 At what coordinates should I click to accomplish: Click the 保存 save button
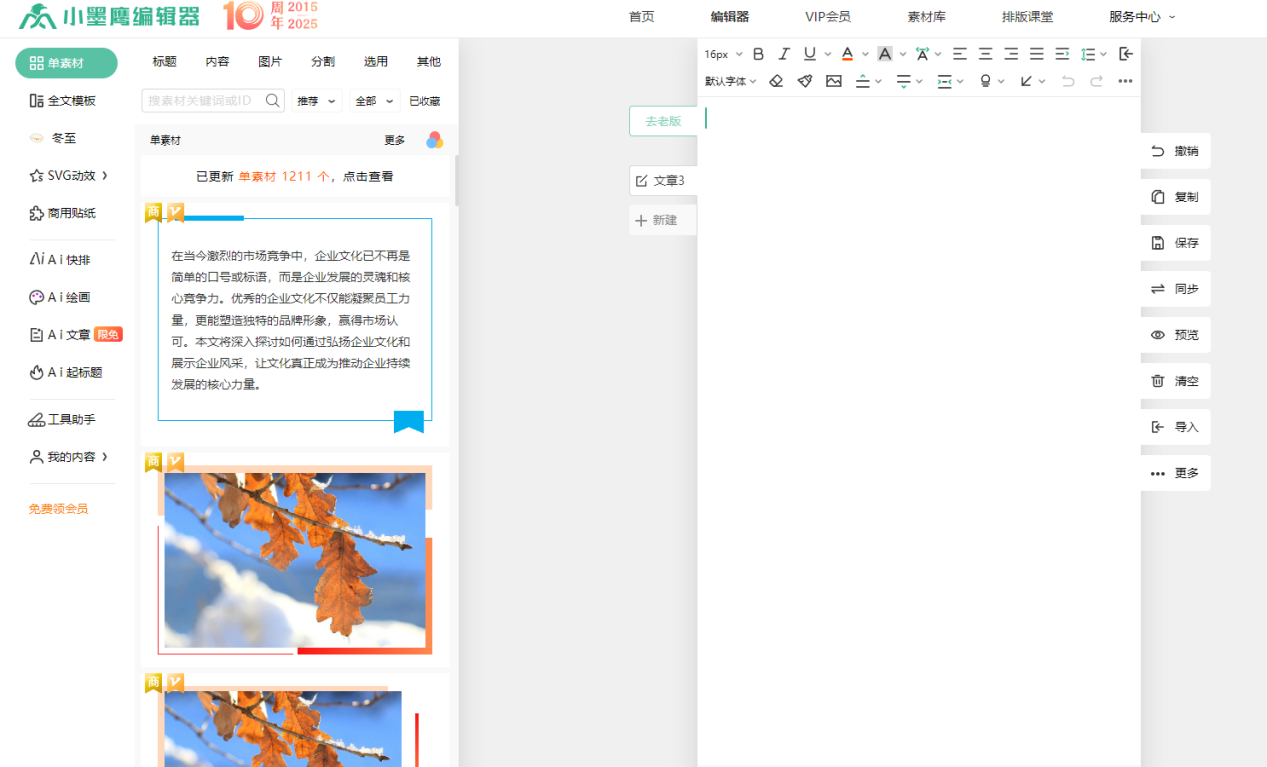[1175, 243]
